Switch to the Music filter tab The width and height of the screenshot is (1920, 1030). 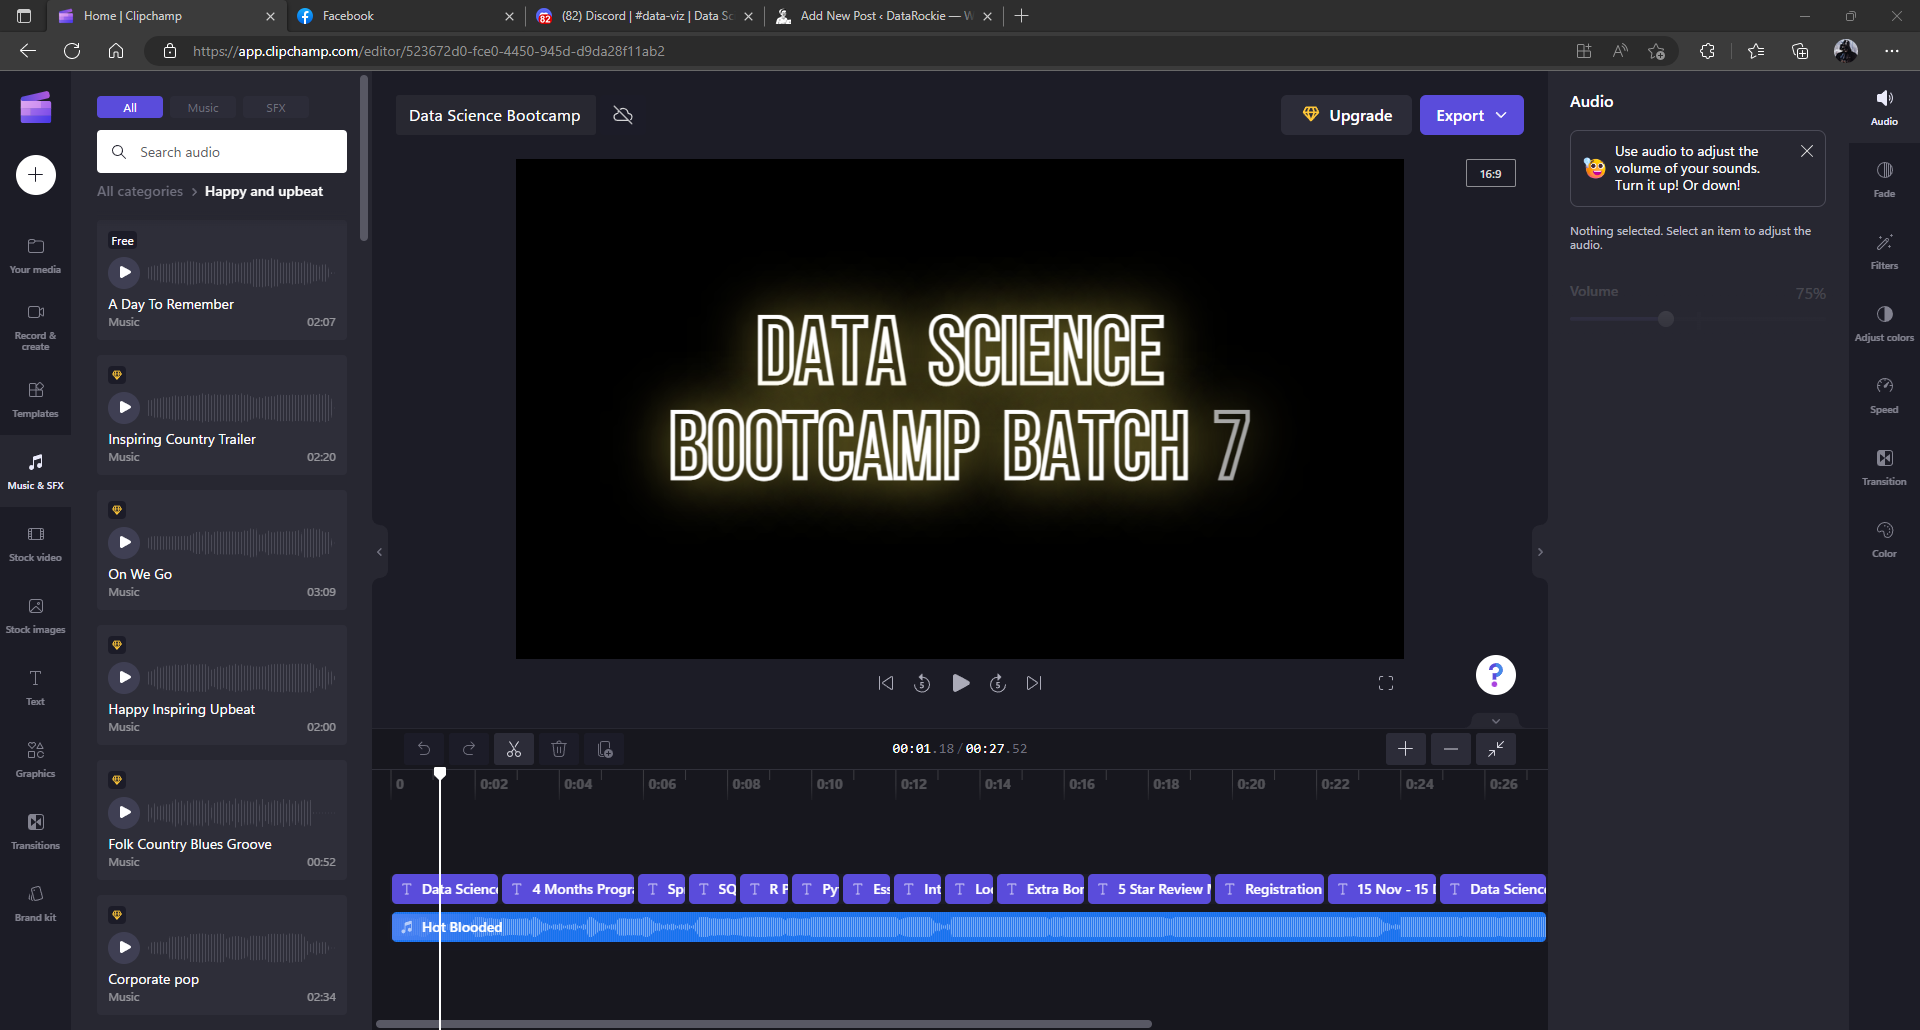pyautogui.click(x=202, y=107)
